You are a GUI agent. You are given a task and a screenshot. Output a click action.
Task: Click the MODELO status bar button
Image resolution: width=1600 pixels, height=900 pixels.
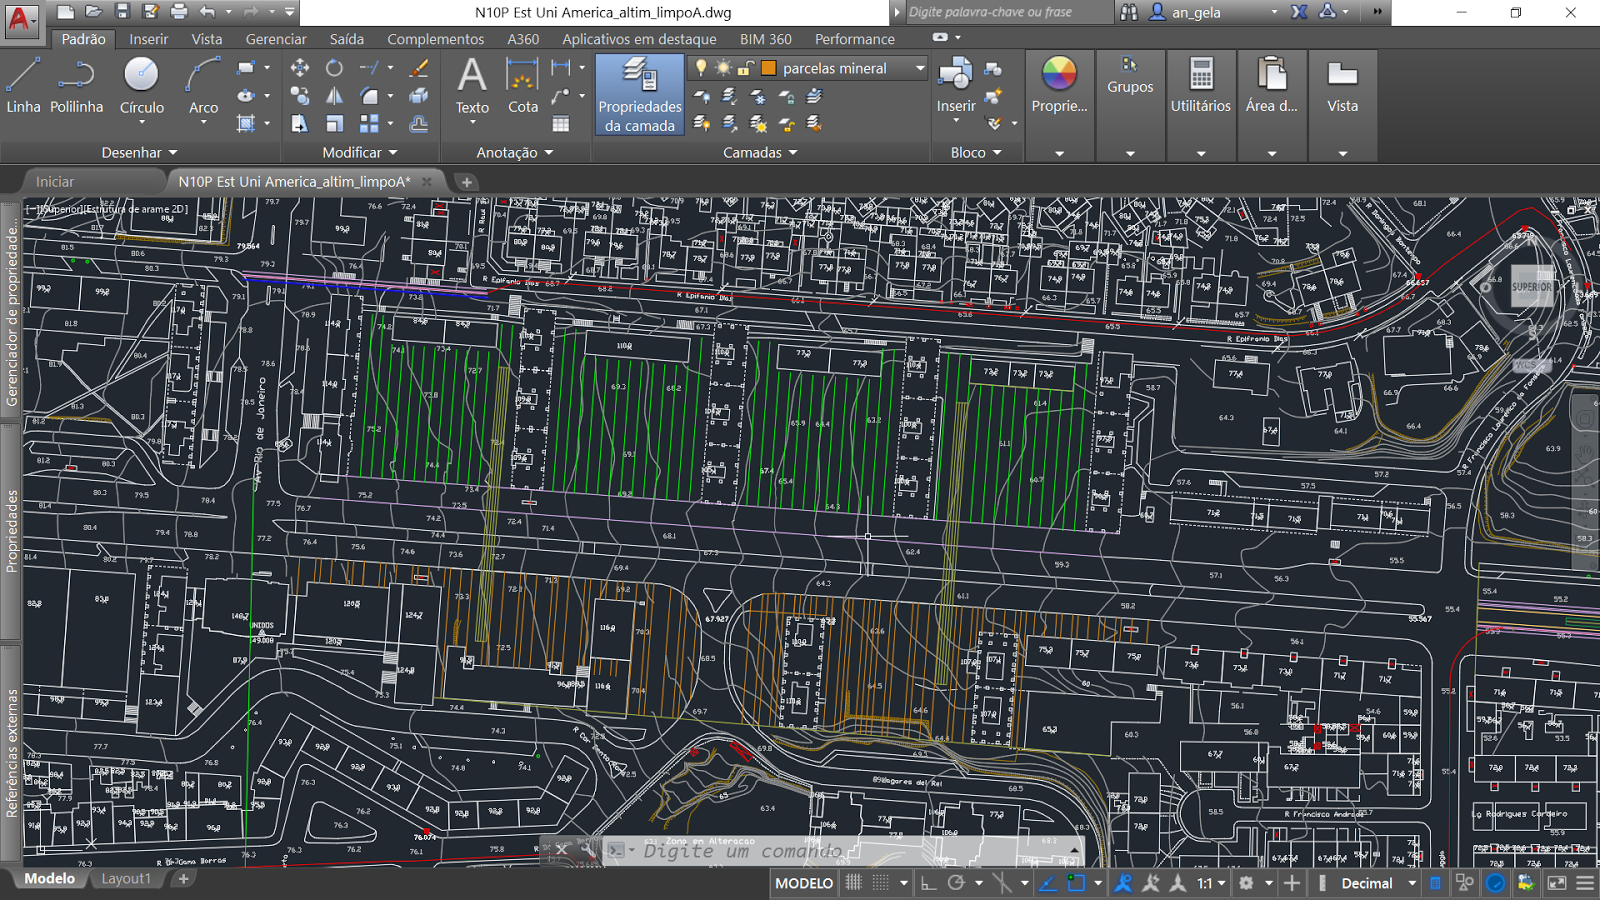(x=803, y=883)
